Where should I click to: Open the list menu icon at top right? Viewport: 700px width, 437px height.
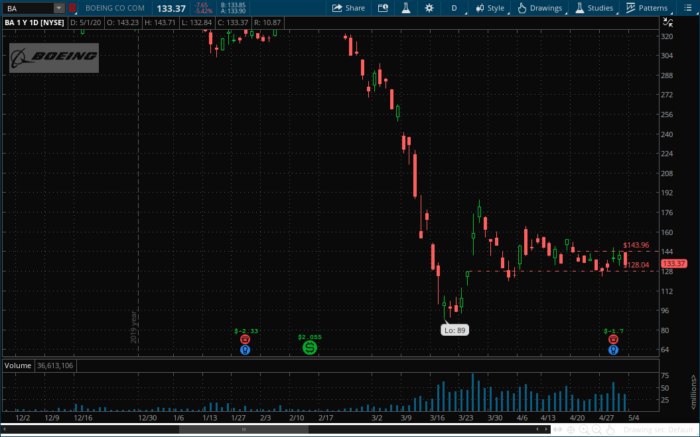pos(688,8)
